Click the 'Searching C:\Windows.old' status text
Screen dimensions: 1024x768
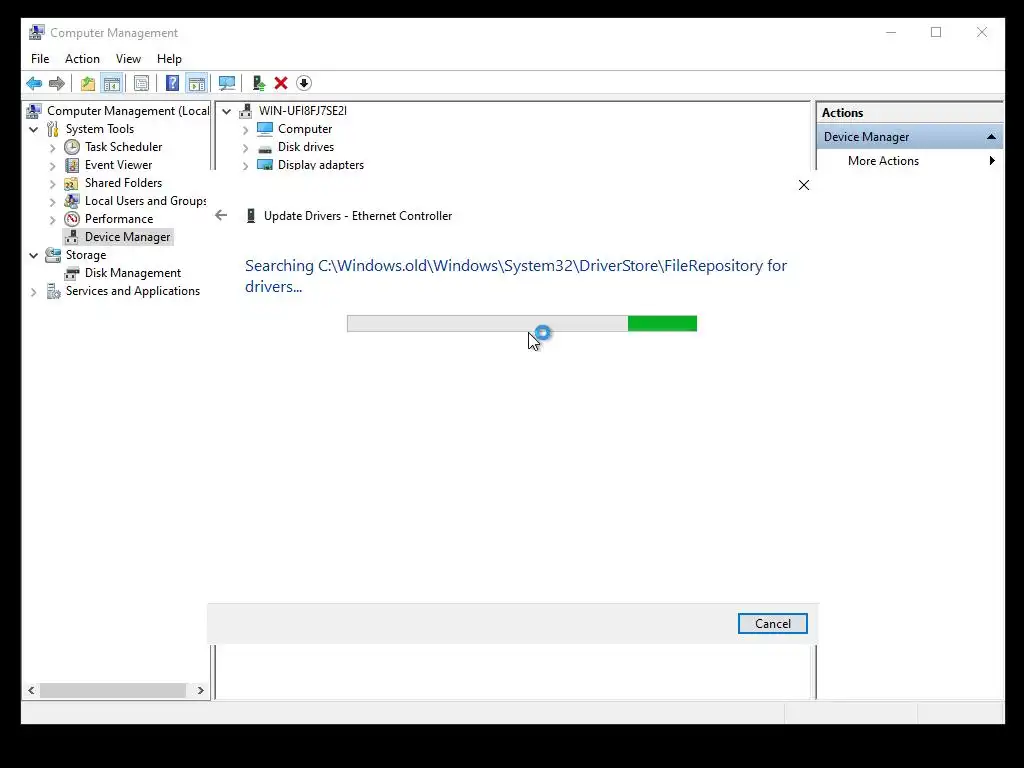516,276
